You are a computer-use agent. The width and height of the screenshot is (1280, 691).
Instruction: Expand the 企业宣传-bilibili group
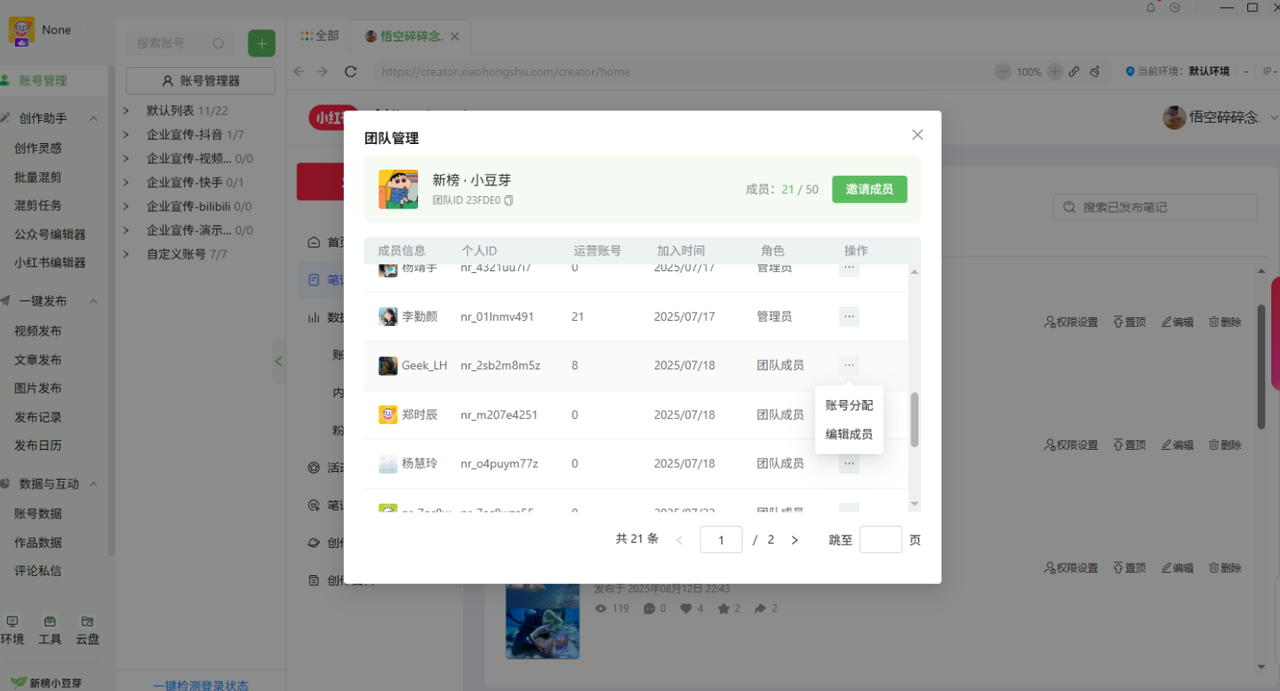[126, 206]
